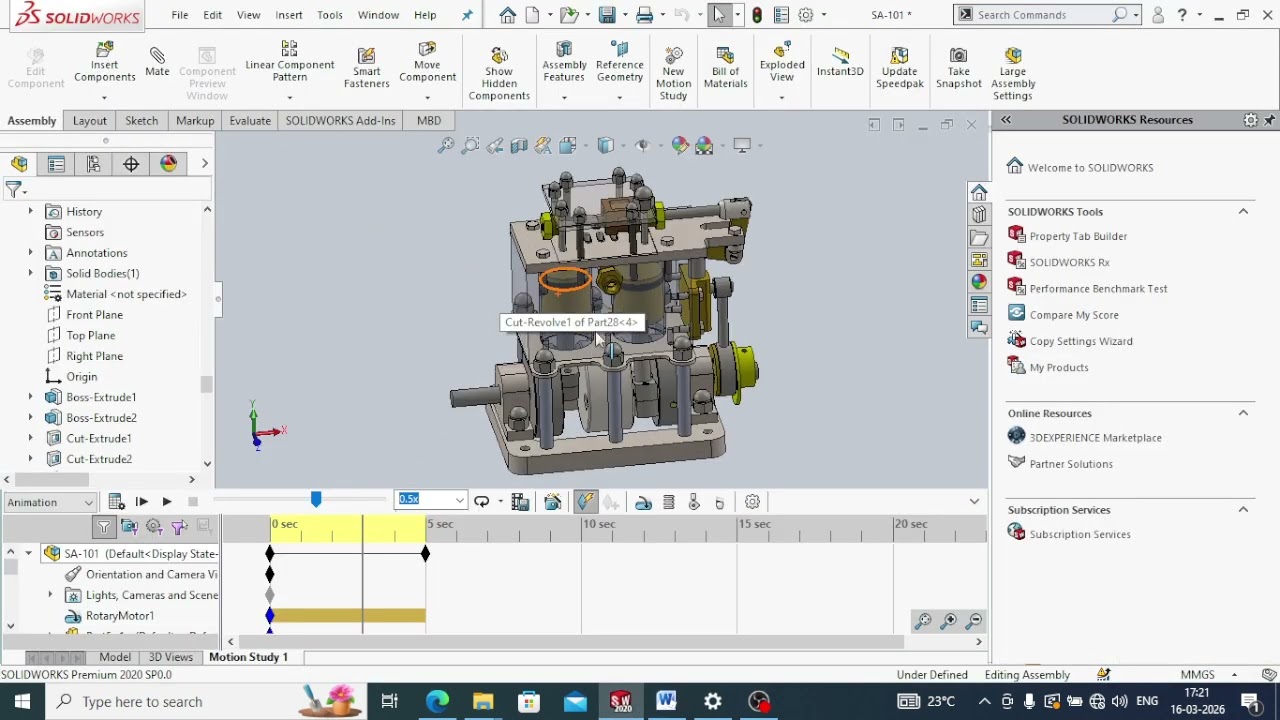Image resolution: width=1280 pixels, height=720 pixels.
Task: Toggle the Autokey button
Action: [x=585, y=502]
